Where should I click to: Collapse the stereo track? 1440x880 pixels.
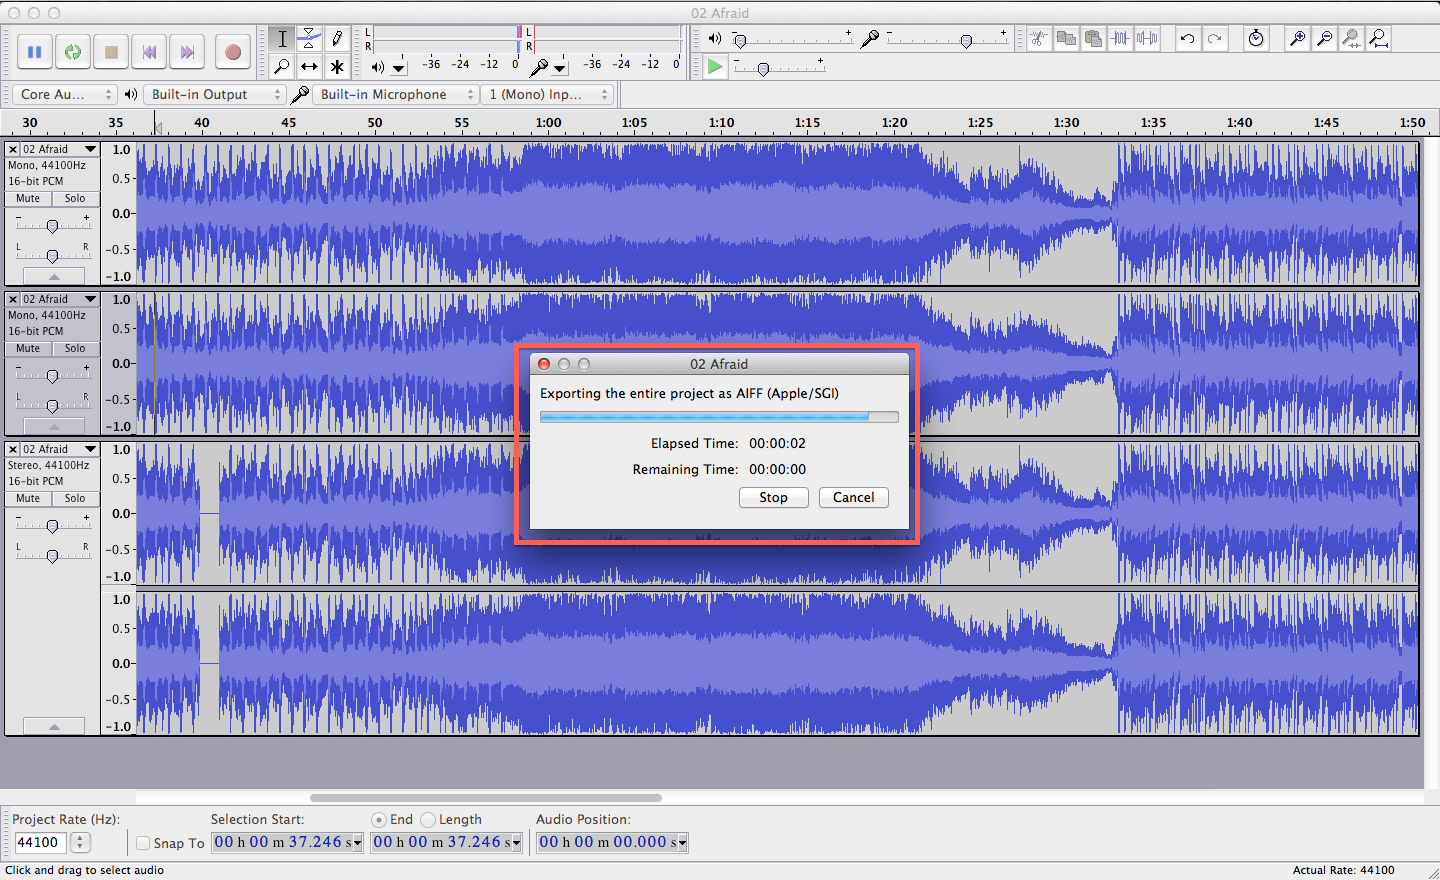pos(54,727)
